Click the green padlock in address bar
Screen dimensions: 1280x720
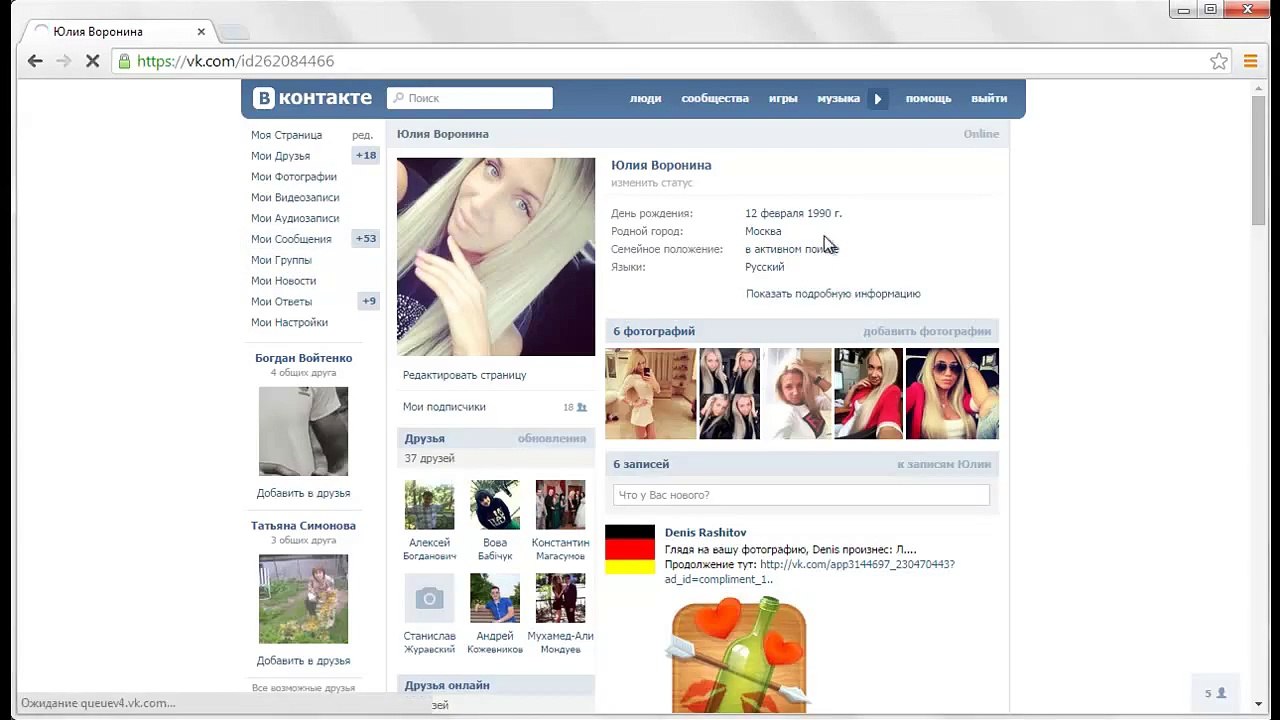click(124, 61)
